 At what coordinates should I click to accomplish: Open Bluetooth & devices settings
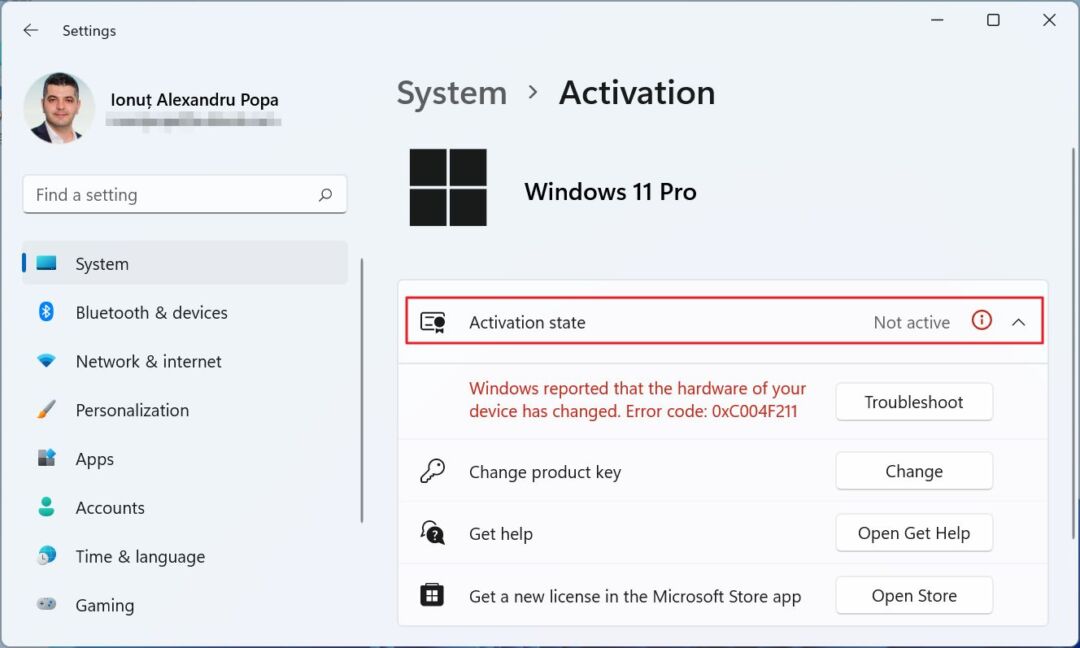coord(151,312)
